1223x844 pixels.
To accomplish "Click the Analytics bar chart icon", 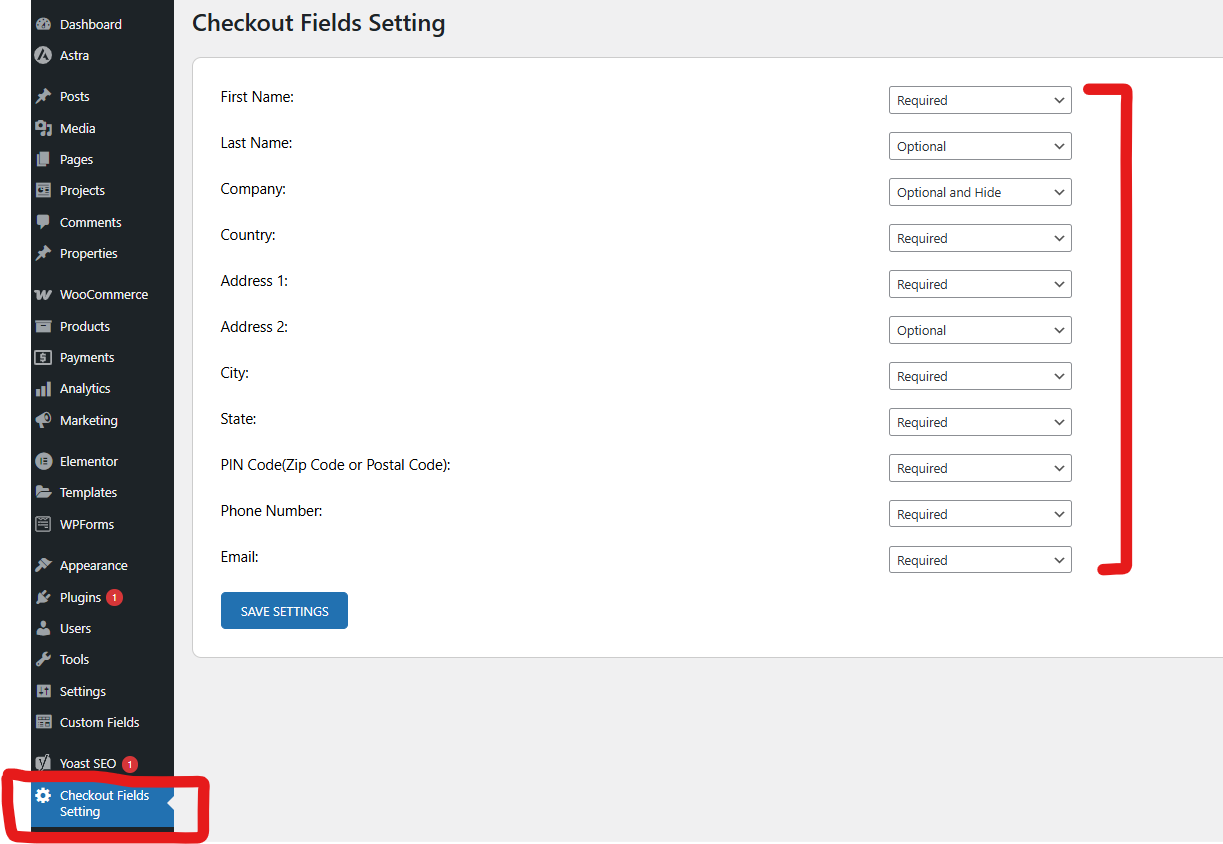I will (43, 389).
